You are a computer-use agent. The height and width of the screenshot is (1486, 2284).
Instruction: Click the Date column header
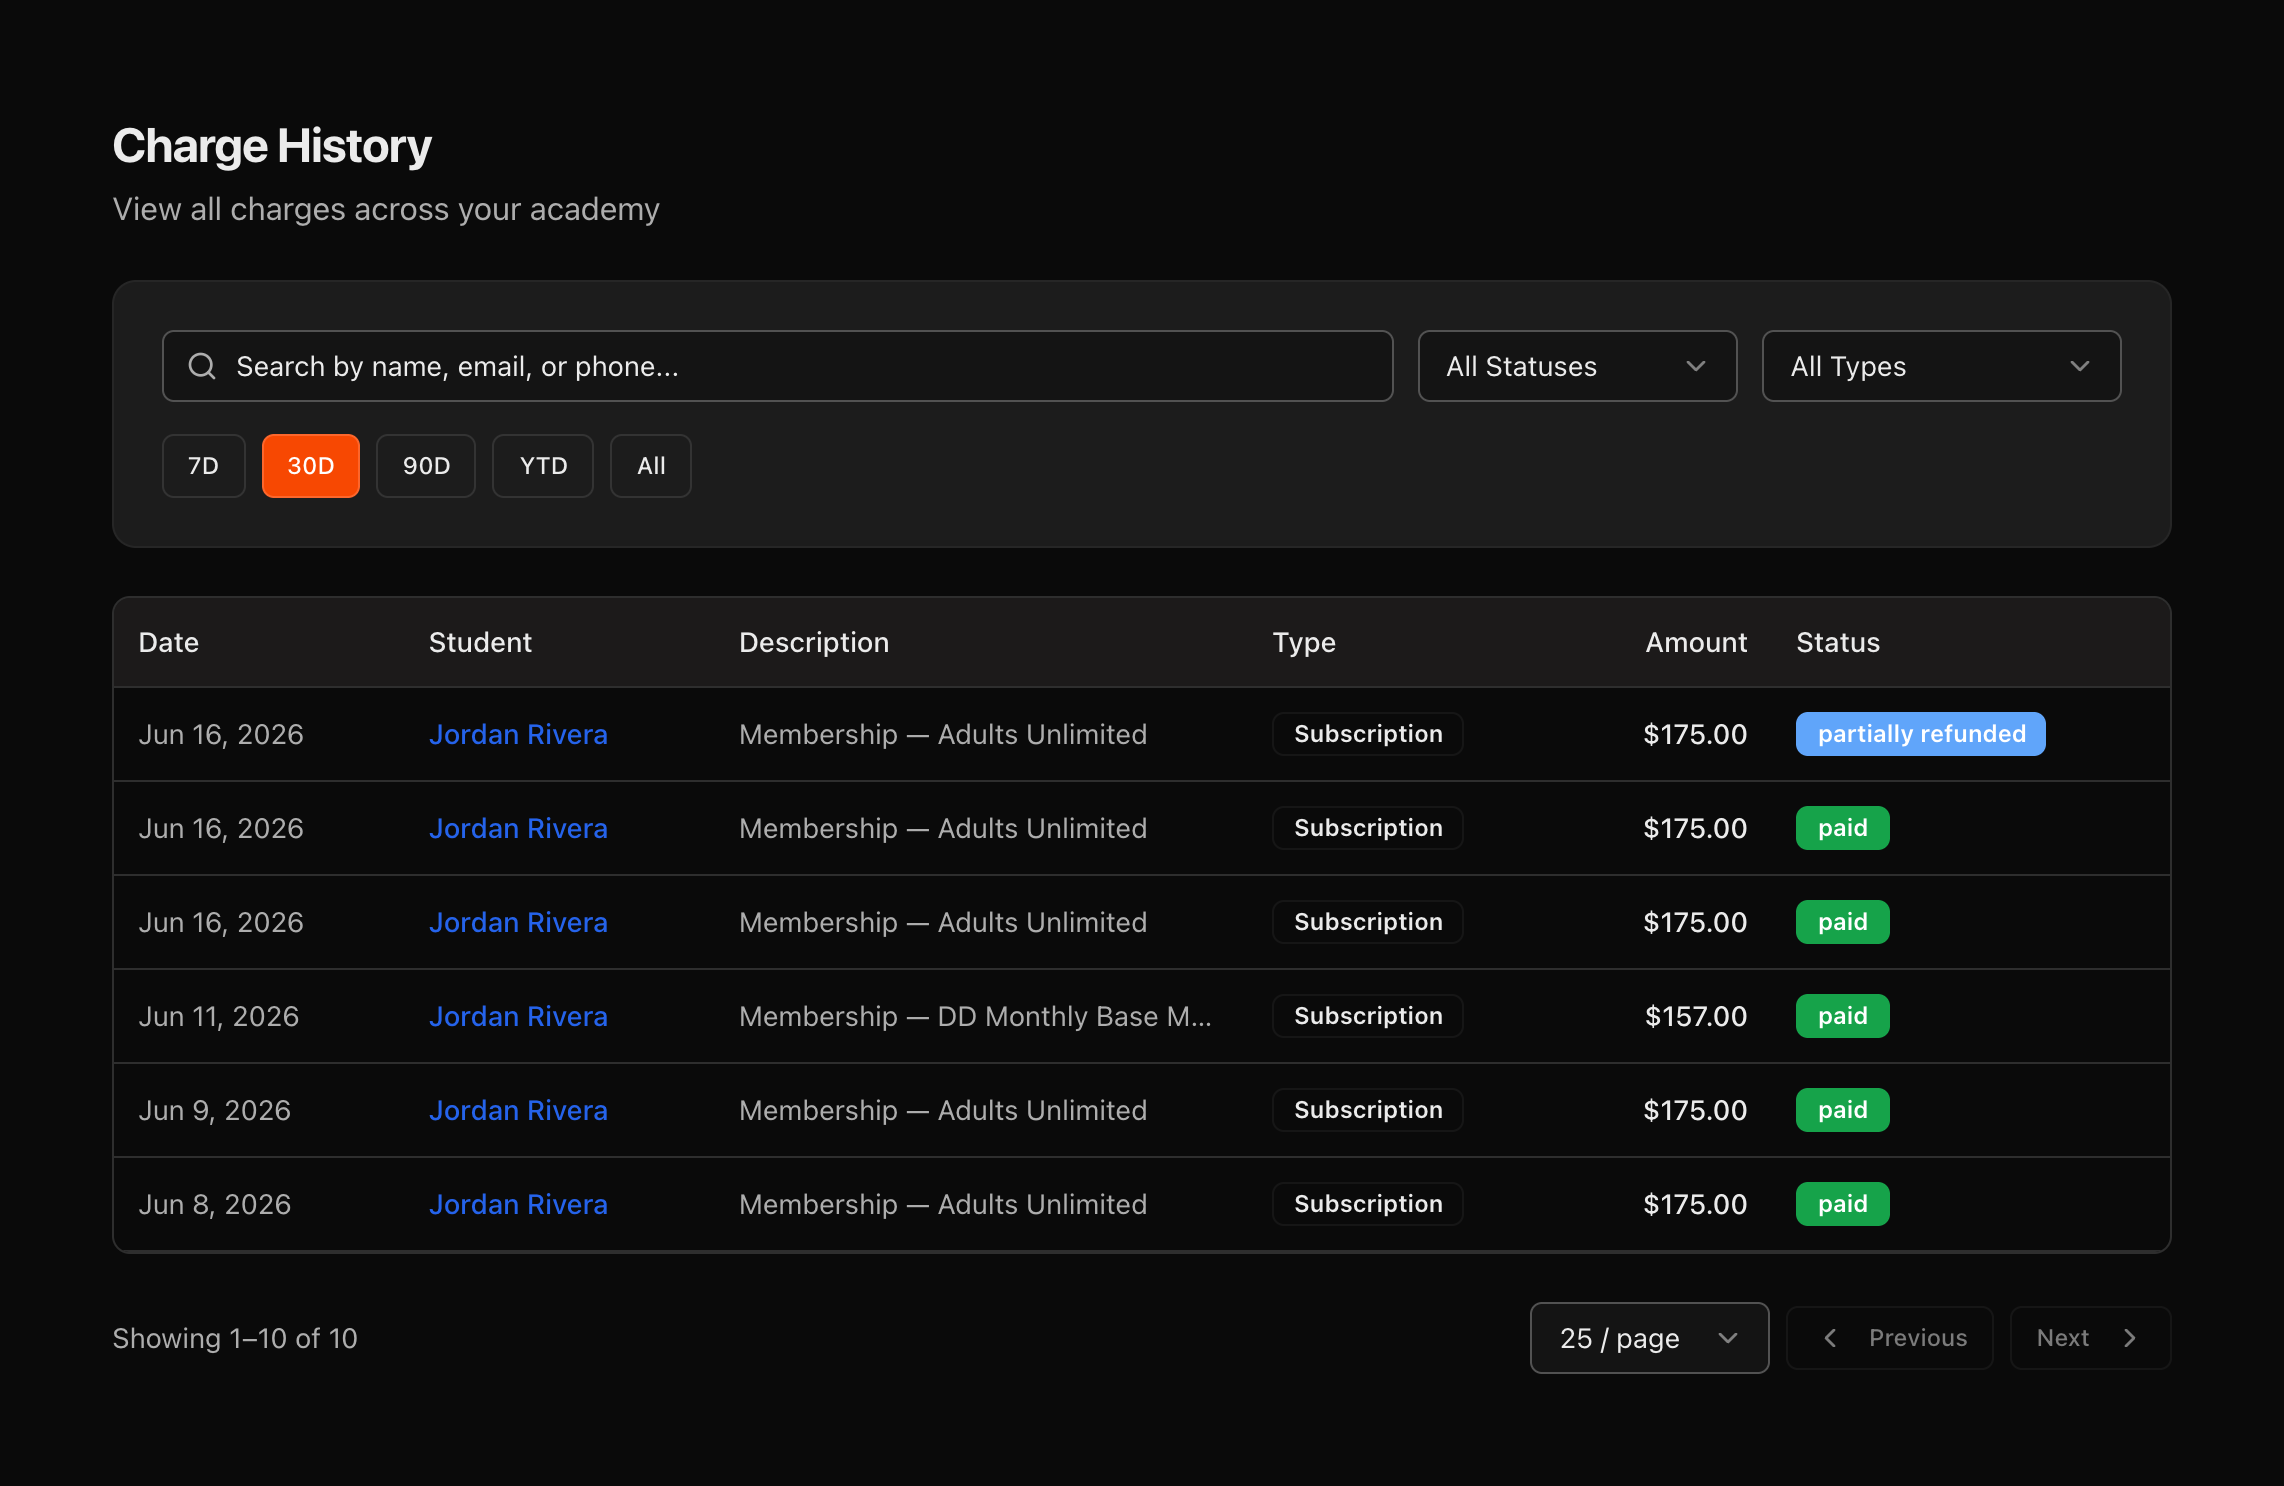click(x=169, y=642)
